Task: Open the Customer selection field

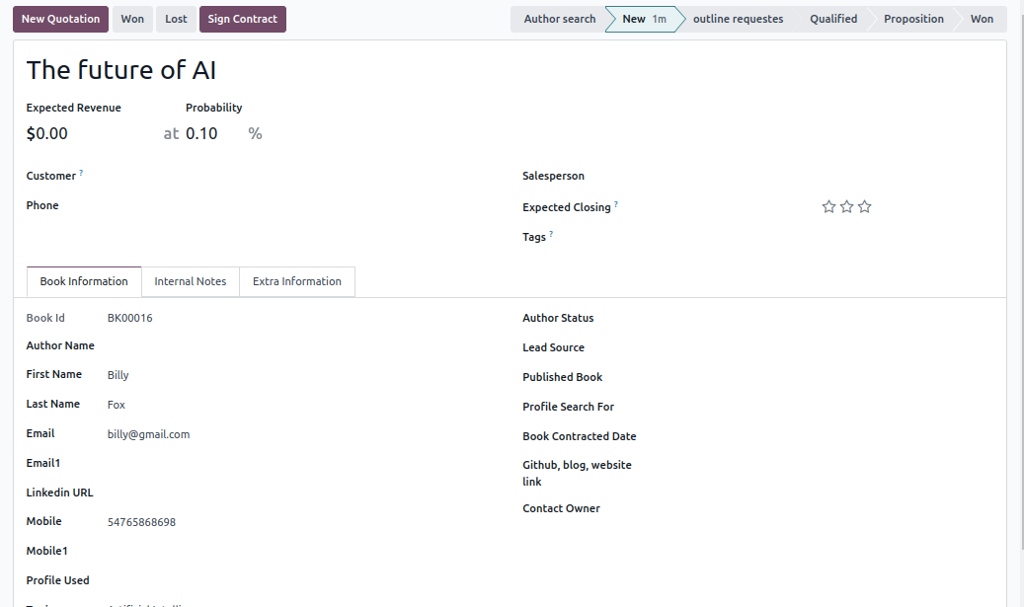Action: [x=290, y=176]
